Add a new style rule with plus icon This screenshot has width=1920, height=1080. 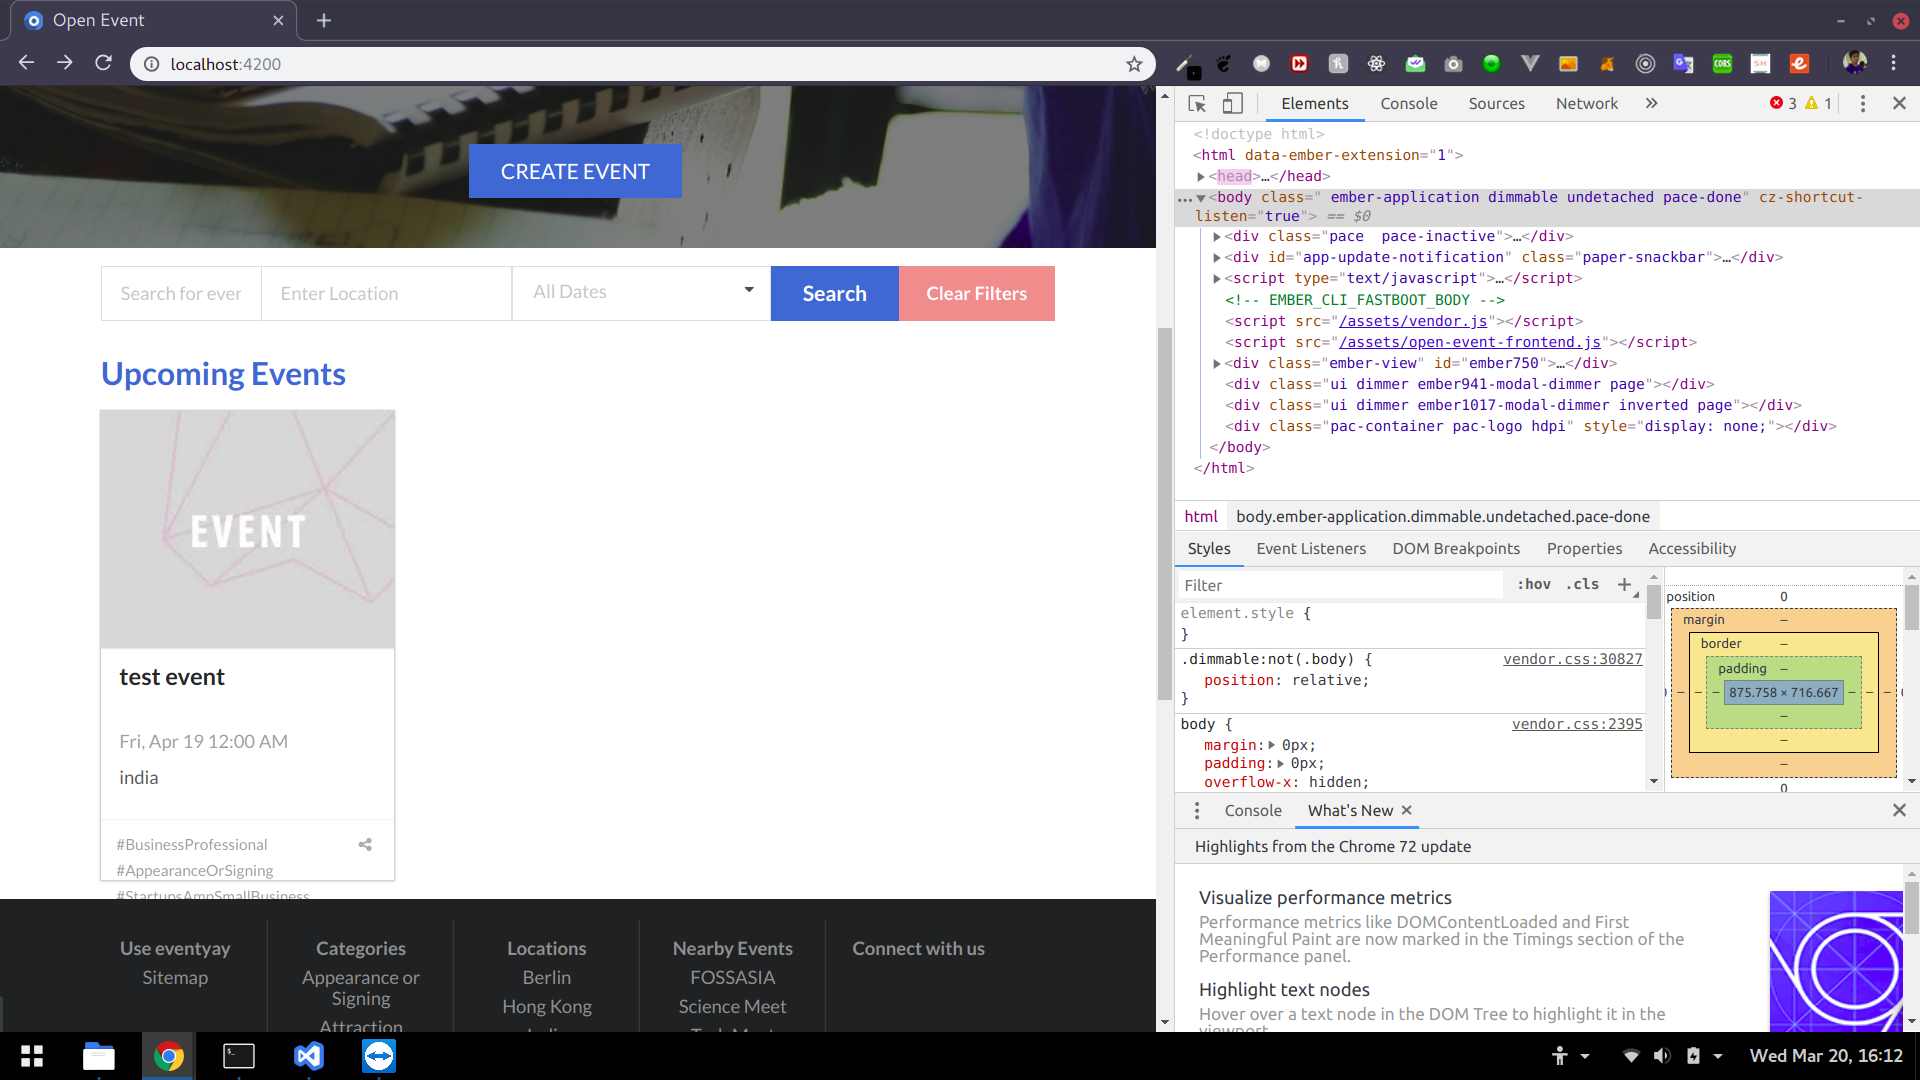tap(1624, 584)
